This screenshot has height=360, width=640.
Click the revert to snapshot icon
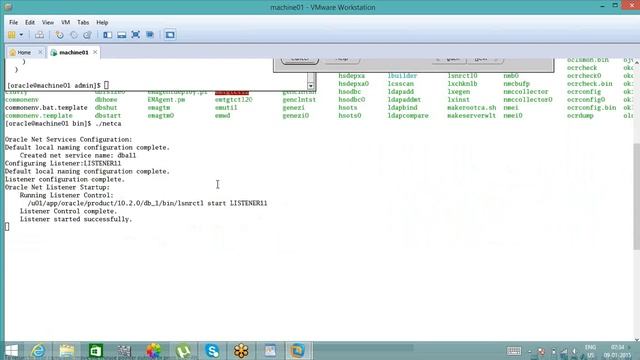tap(74, 35)
